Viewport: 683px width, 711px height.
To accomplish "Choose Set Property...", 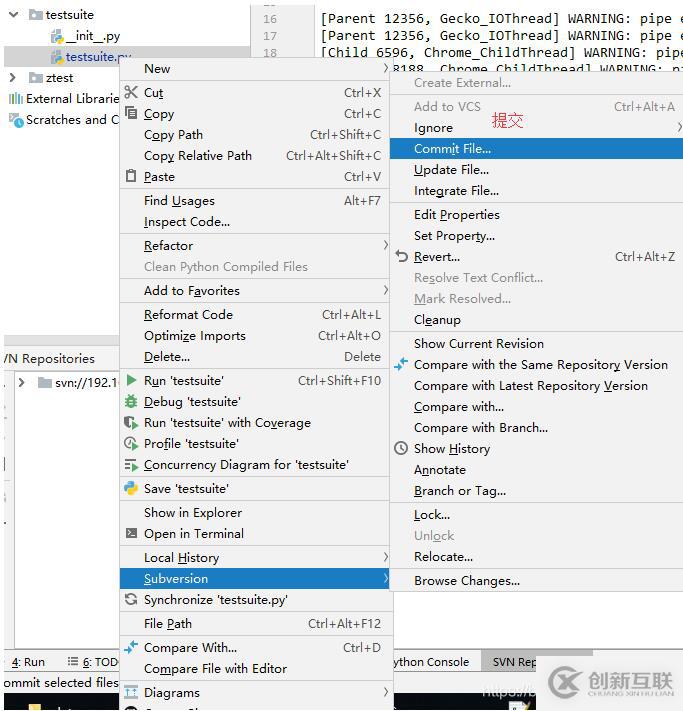I will [537, 235].
